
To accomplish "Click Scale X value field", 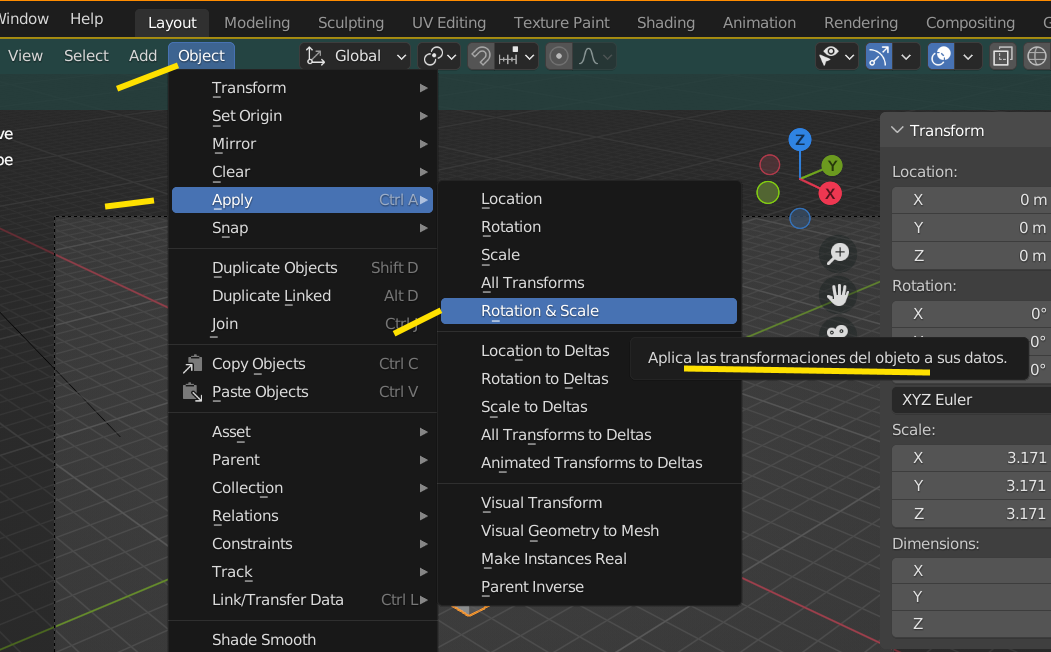I will click(971, 458).
